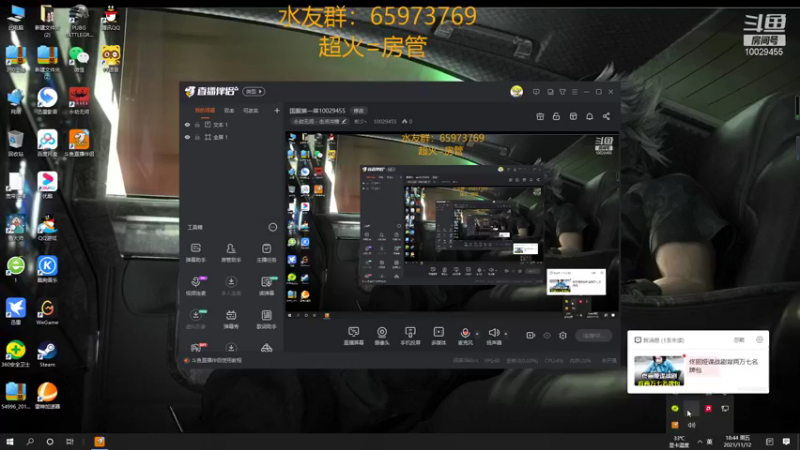This screenshot has height=450, width=800.
Task: Click the 修改 button beside room title
Action: click(x=359, y=110)
